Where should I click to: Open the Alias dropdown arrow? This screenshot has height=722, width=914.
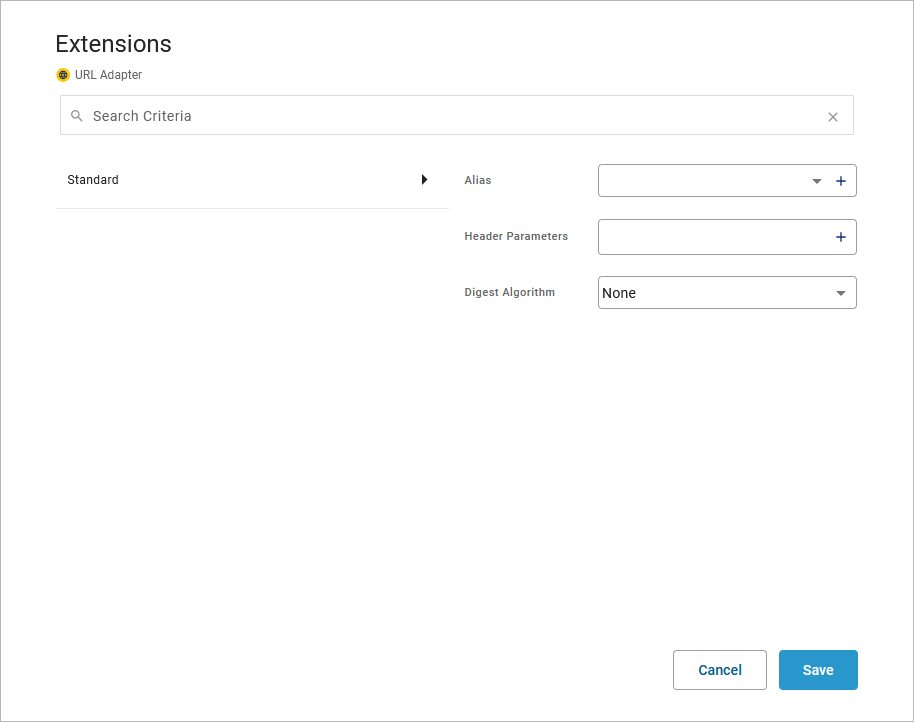817,181
